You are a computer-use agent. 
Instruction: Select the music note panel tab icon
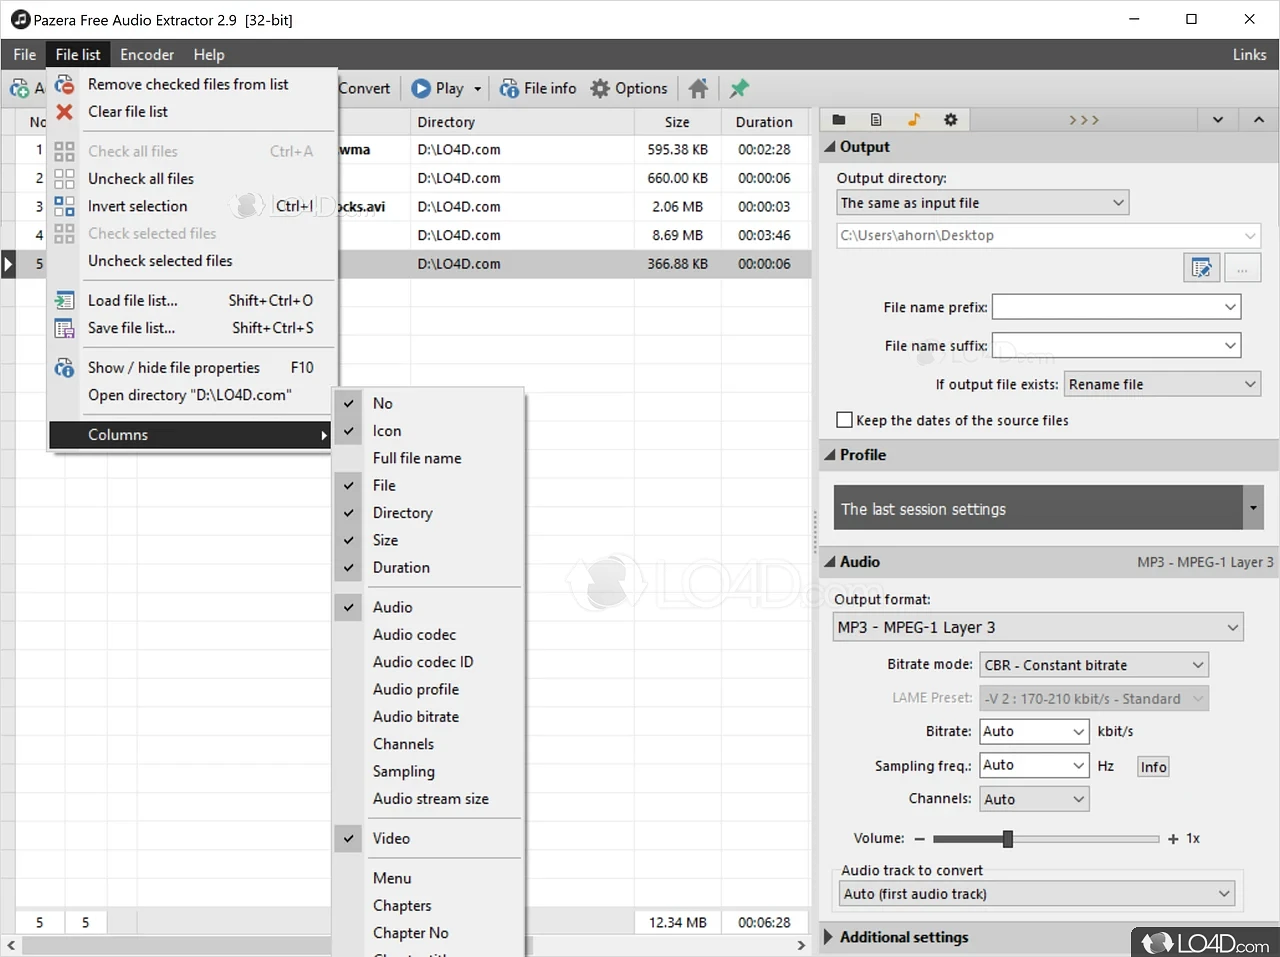pyautogui.click(x=913, y=120)
